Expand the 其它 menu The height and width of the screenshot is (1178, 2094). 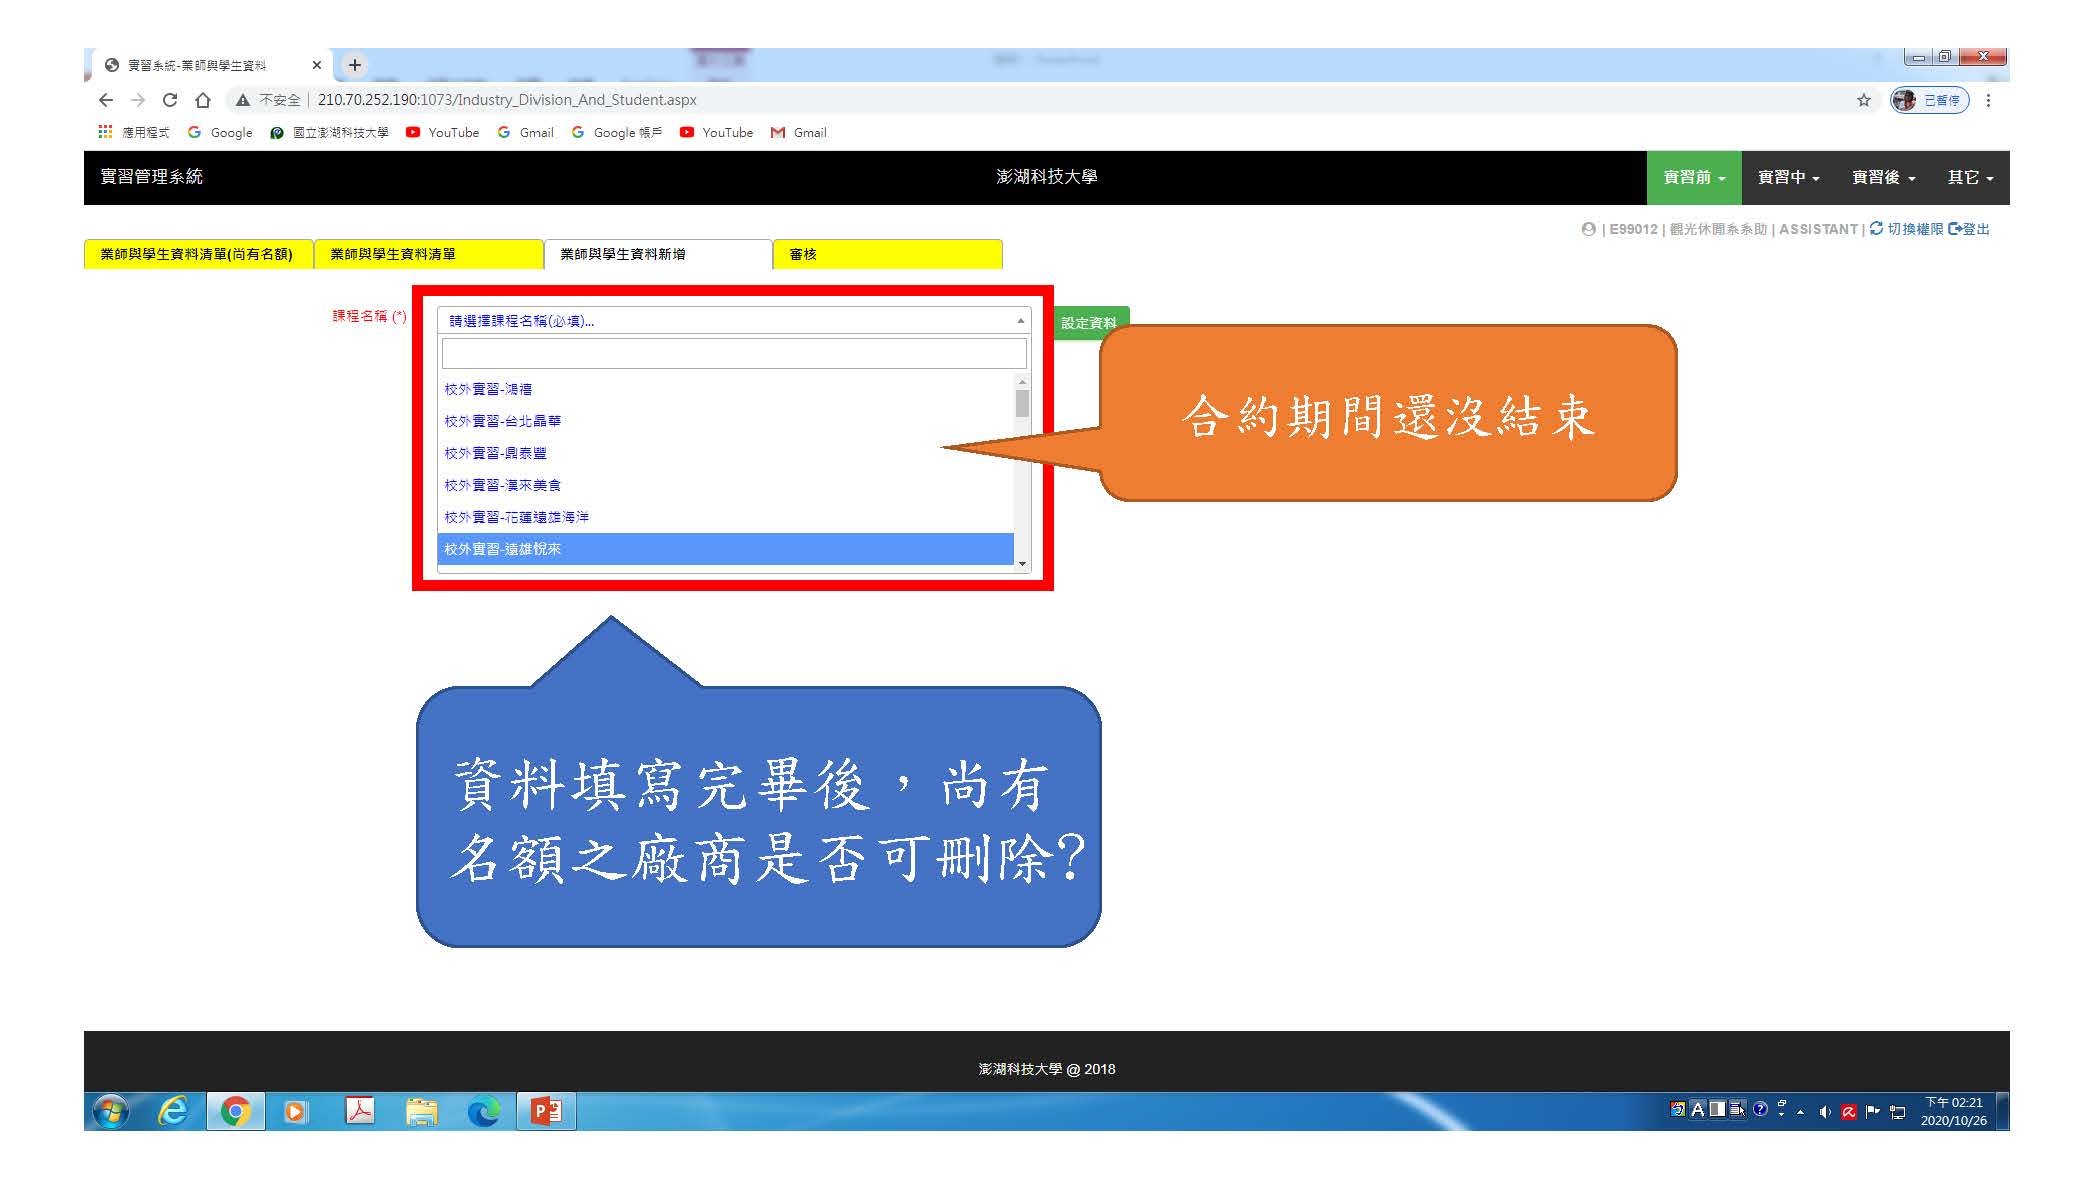click(x=1970, y=178)
